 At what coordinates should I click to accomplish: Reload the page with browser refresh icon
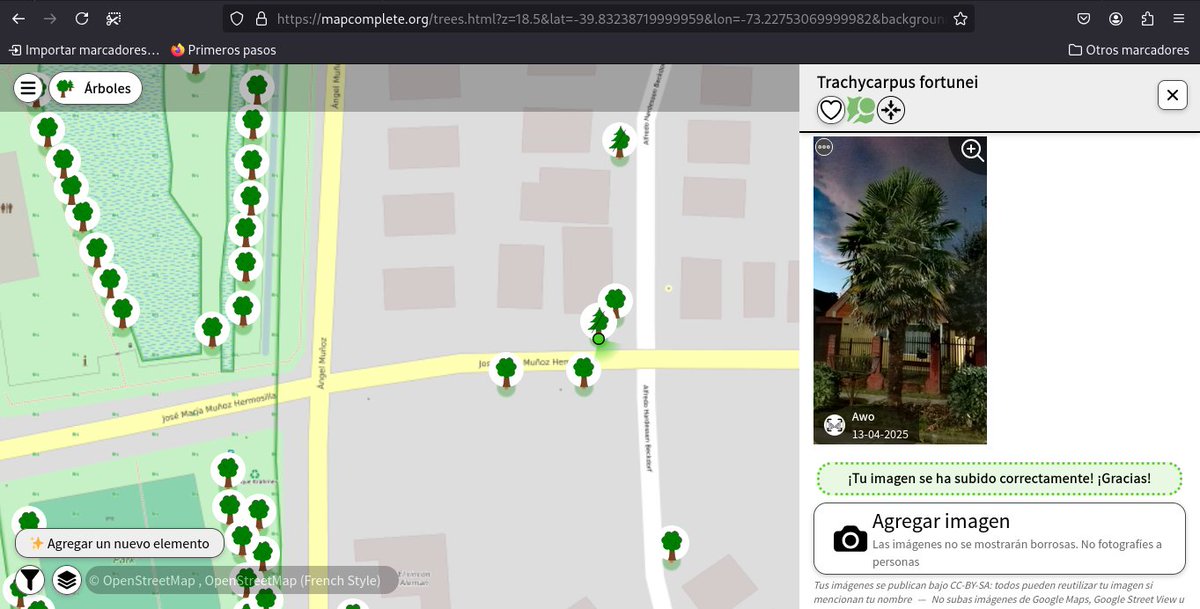[82, 18]
